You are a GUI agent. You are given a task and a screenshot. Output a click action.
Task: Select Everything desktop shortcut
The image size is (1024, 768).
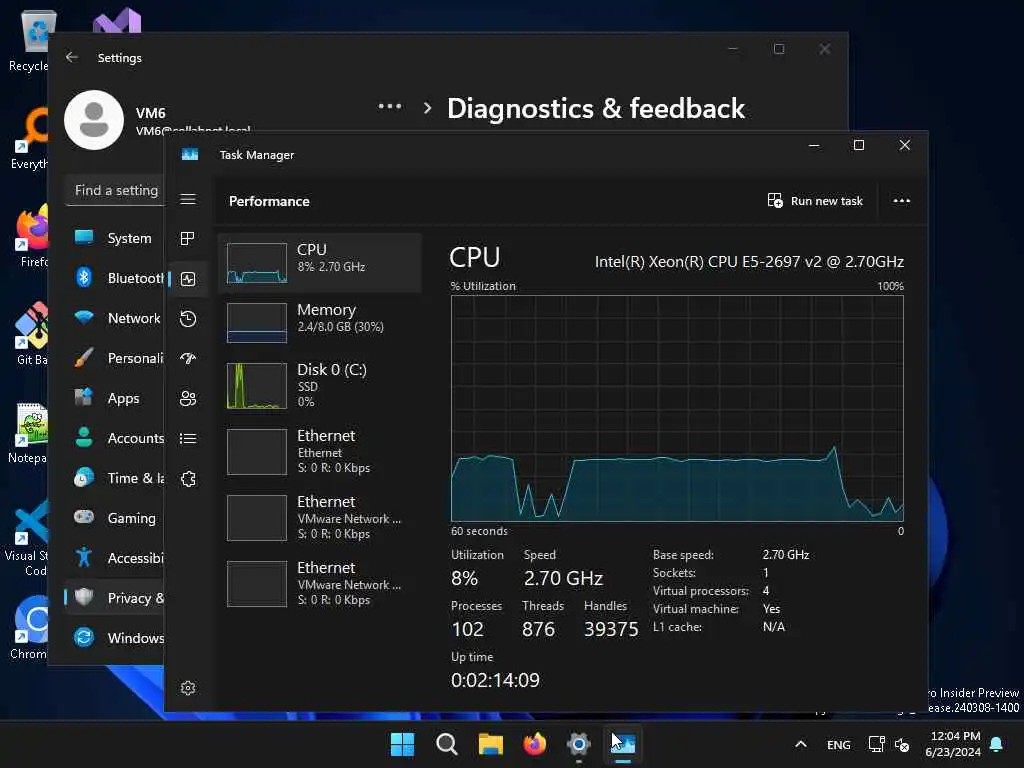point(30,138)
